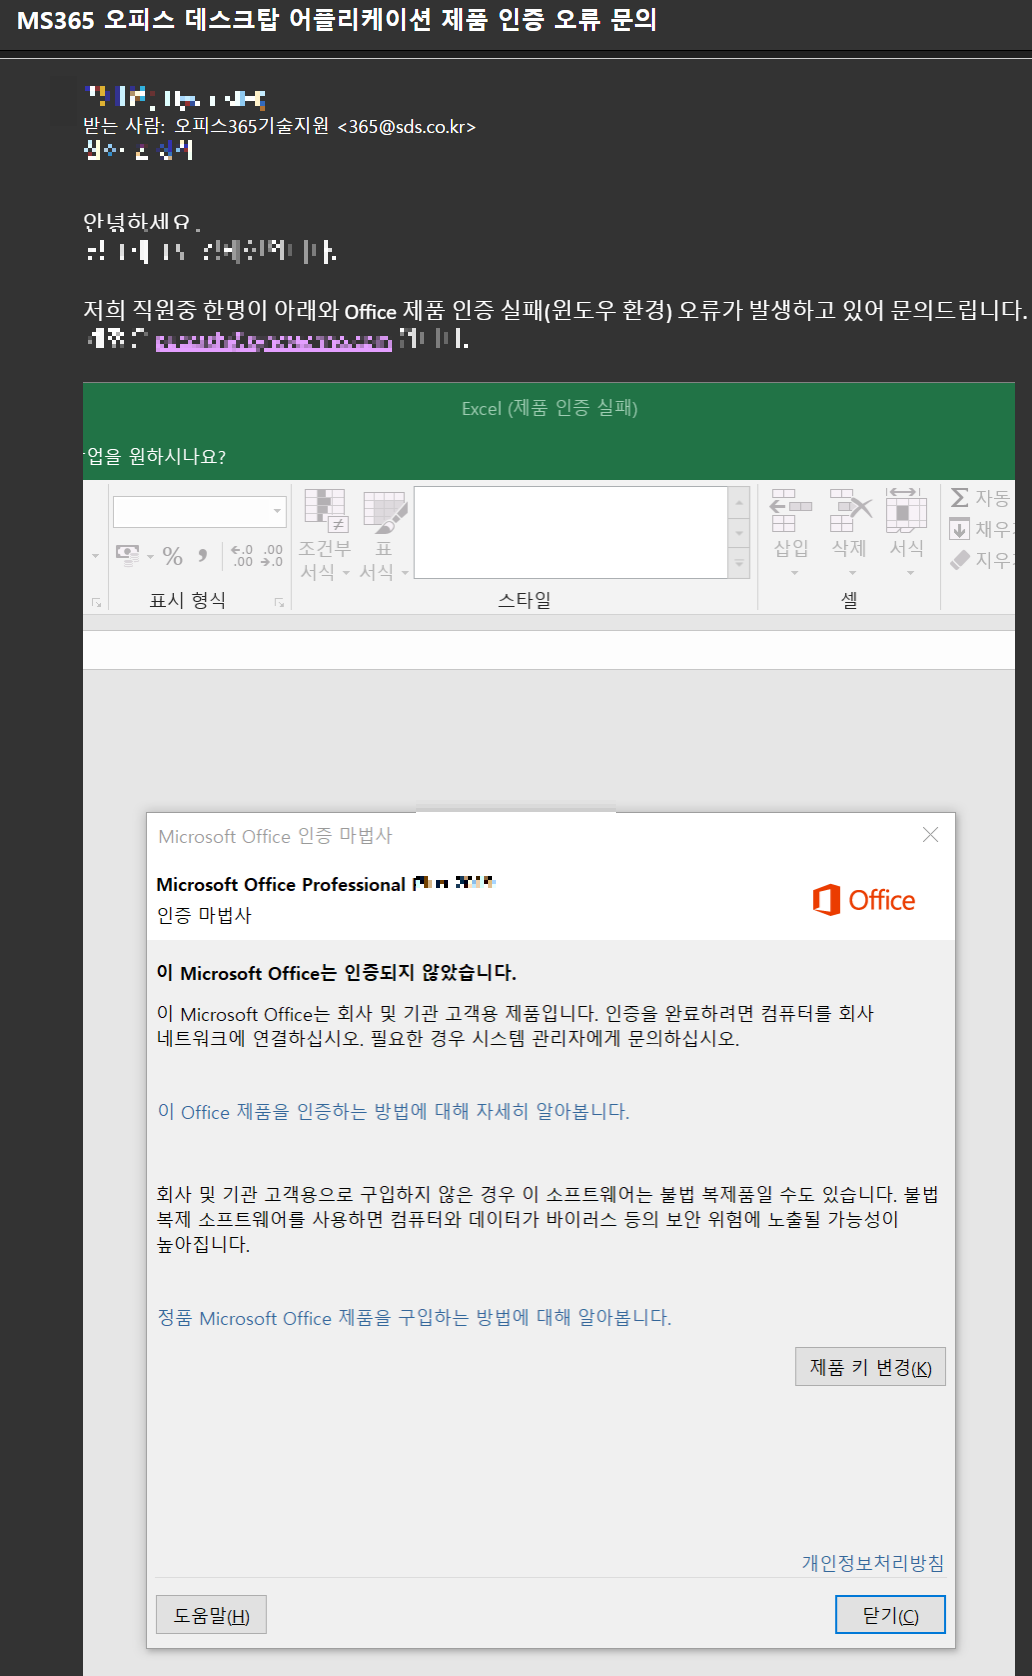
Task: Click the 셀 group label
Action: tap(849, 600)
